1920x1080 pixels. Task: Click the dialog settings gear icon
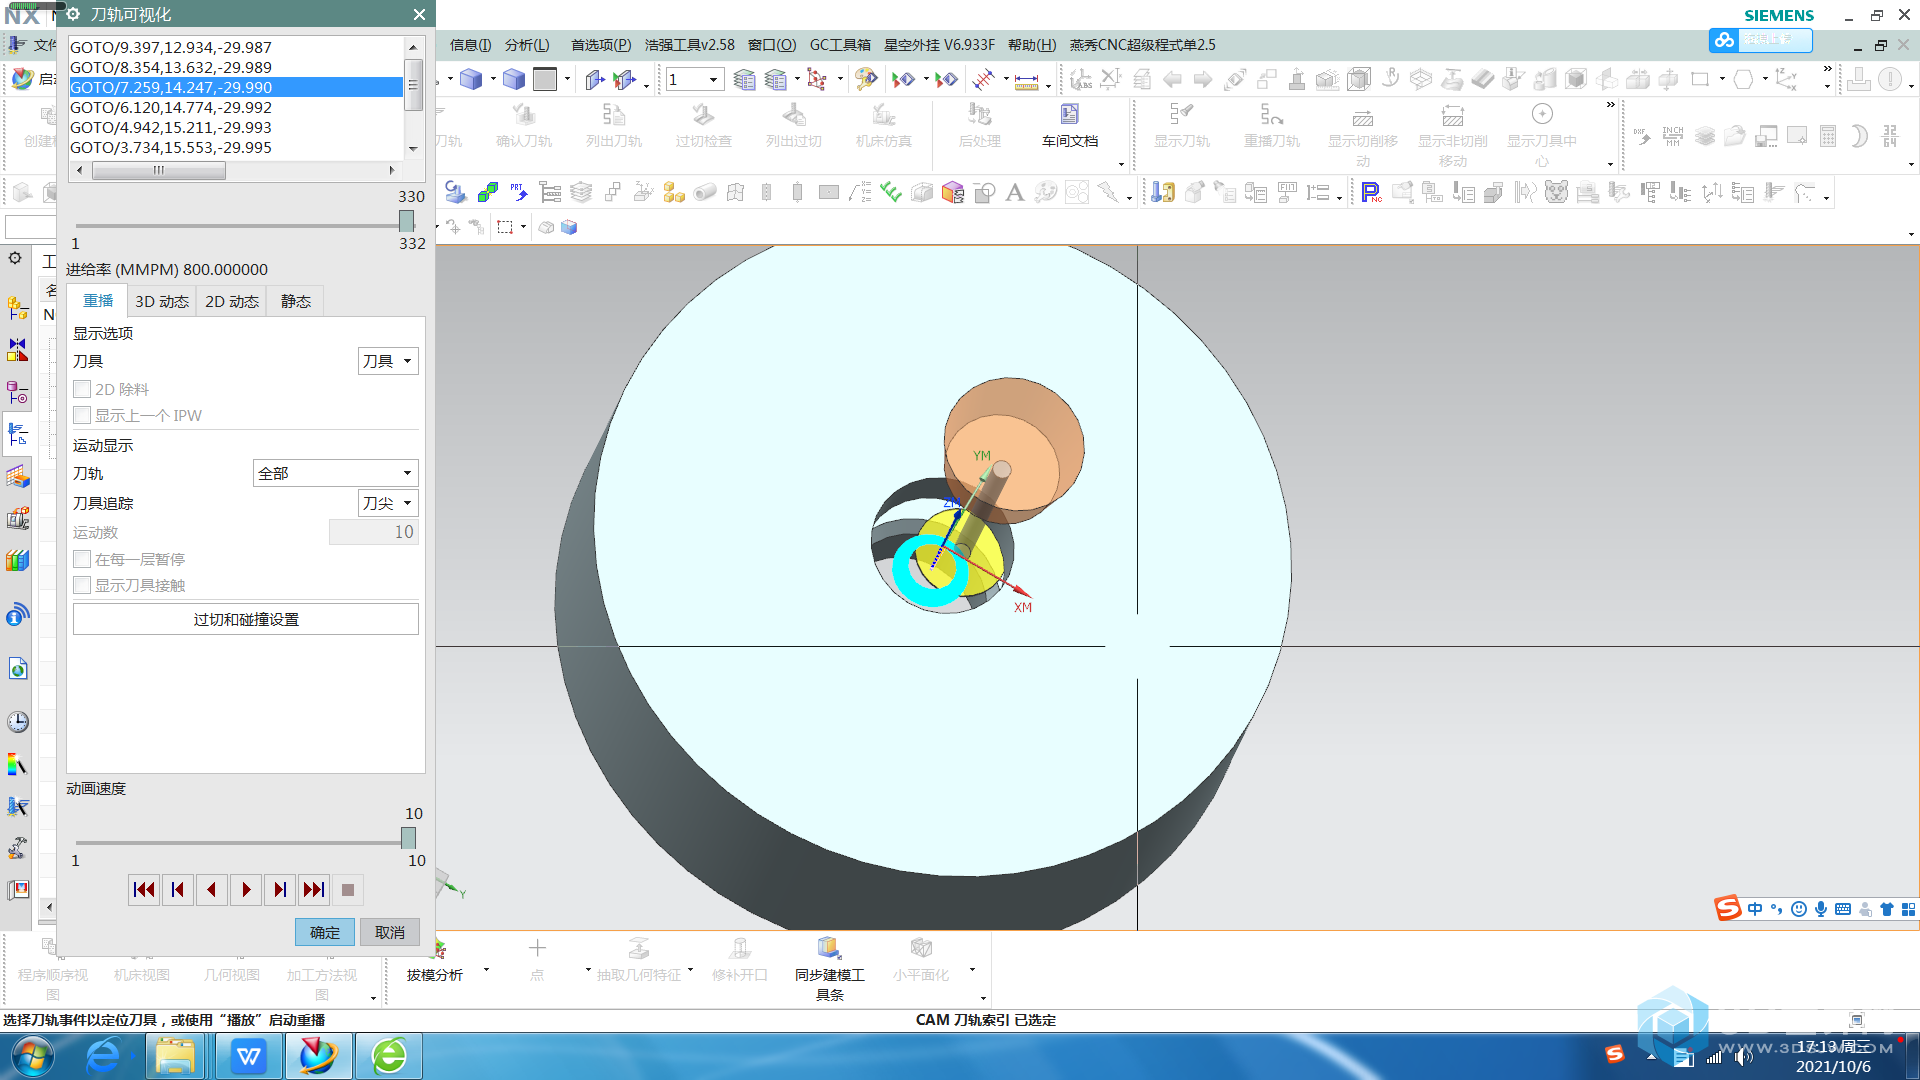pos(73,14)
